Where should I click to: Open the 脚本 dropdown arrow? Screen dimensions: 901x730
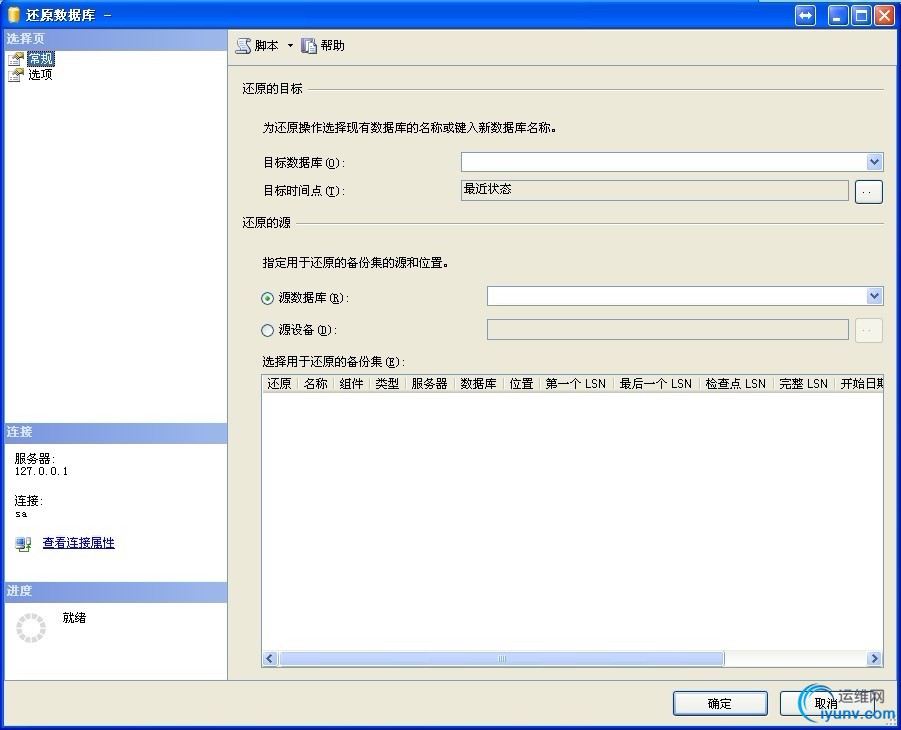290,45
